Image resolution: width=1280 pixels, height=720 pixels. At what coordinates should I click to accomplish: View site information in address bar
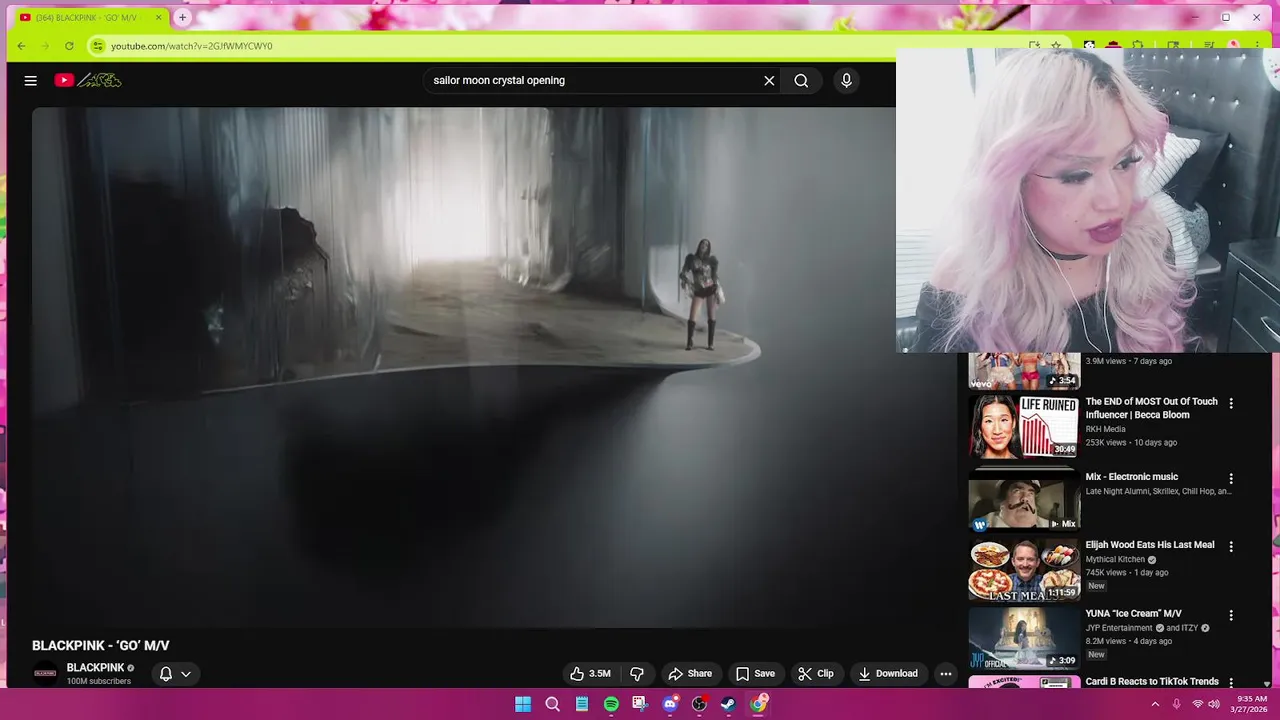pos(97,46)
